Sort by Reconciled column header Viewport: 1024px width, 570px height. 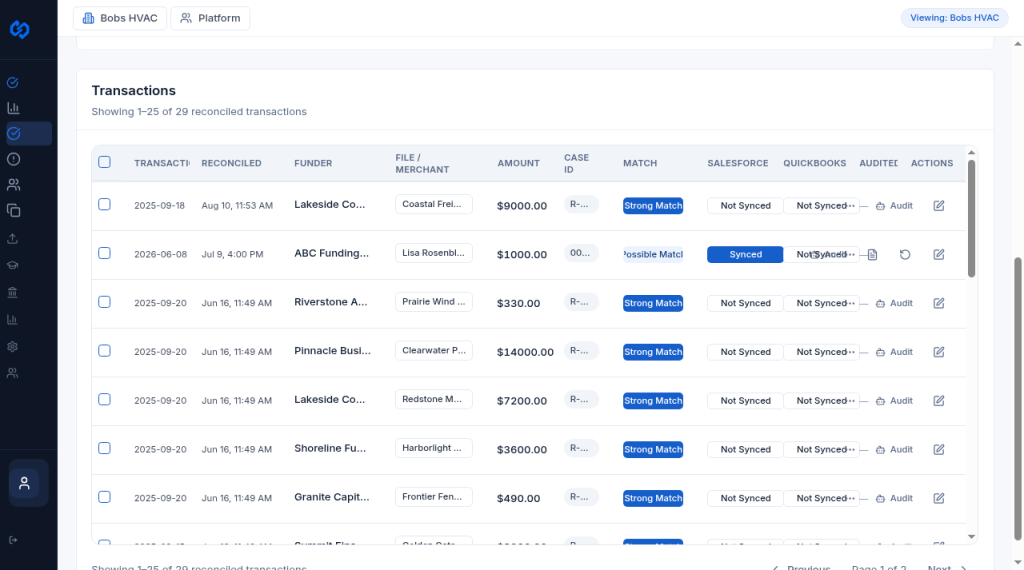(231, 163)
